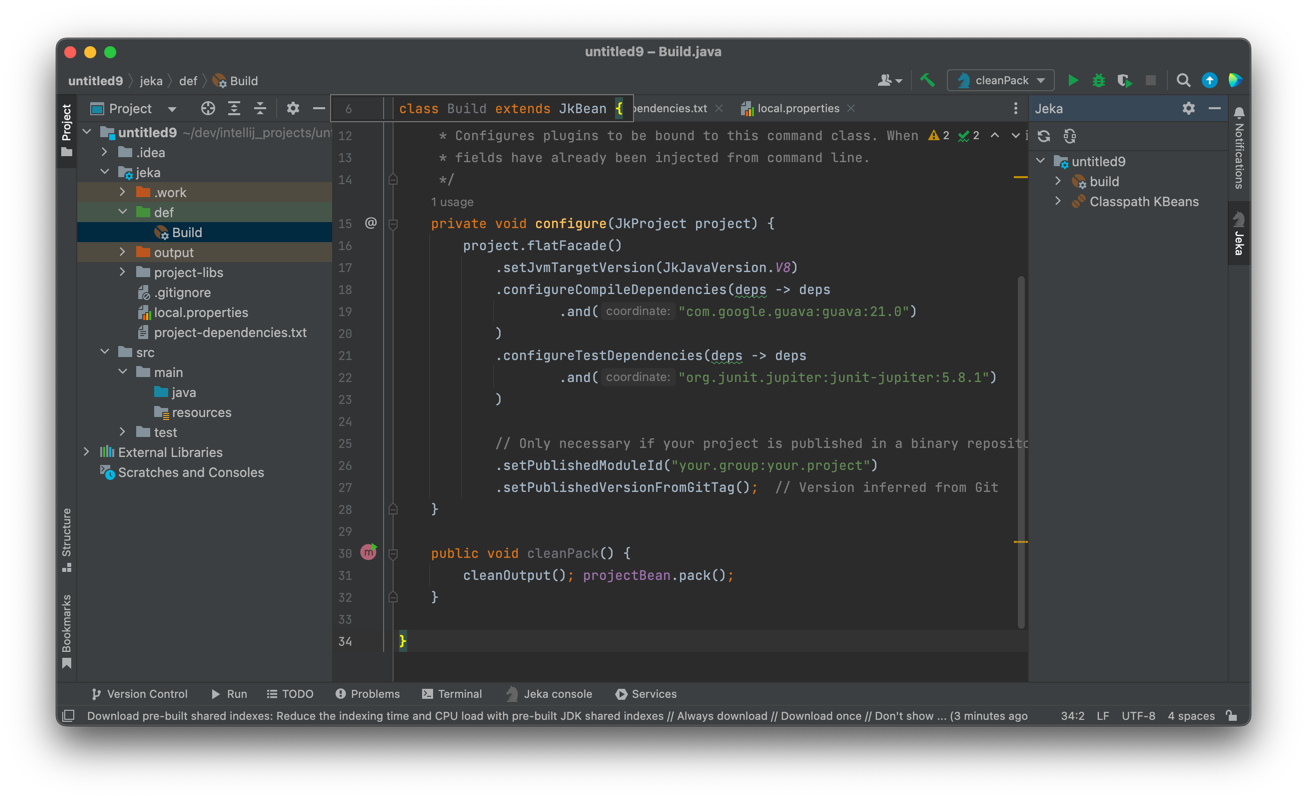Expand the output folder
The height and width of the screenshot is (800, 1307).
[x=123, y=252]
